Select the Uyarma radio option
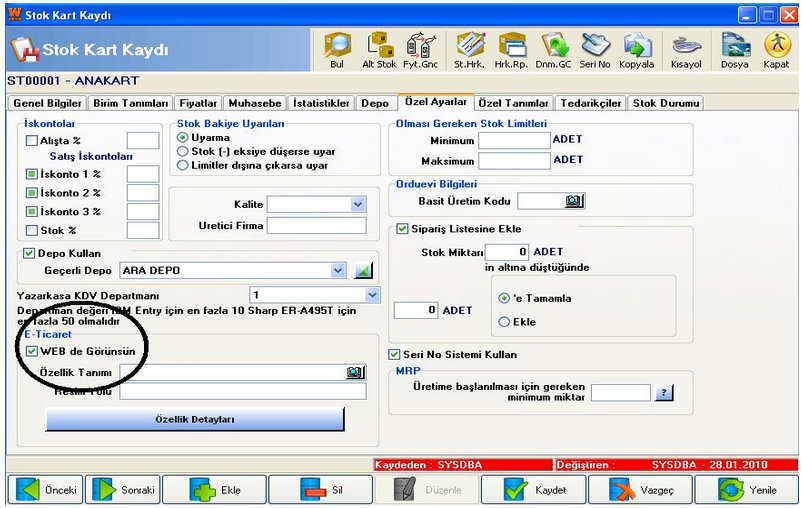This screenshot has height=508, width=802. (x=182, y=138)
